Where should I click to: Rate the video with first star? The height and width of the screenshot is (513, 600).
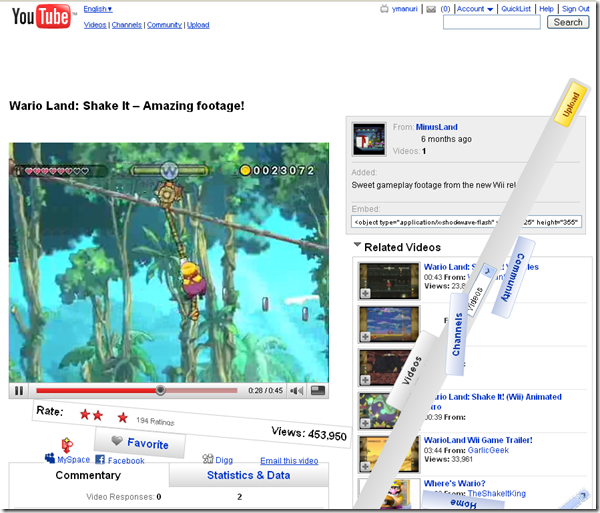[x=85, y=414]
